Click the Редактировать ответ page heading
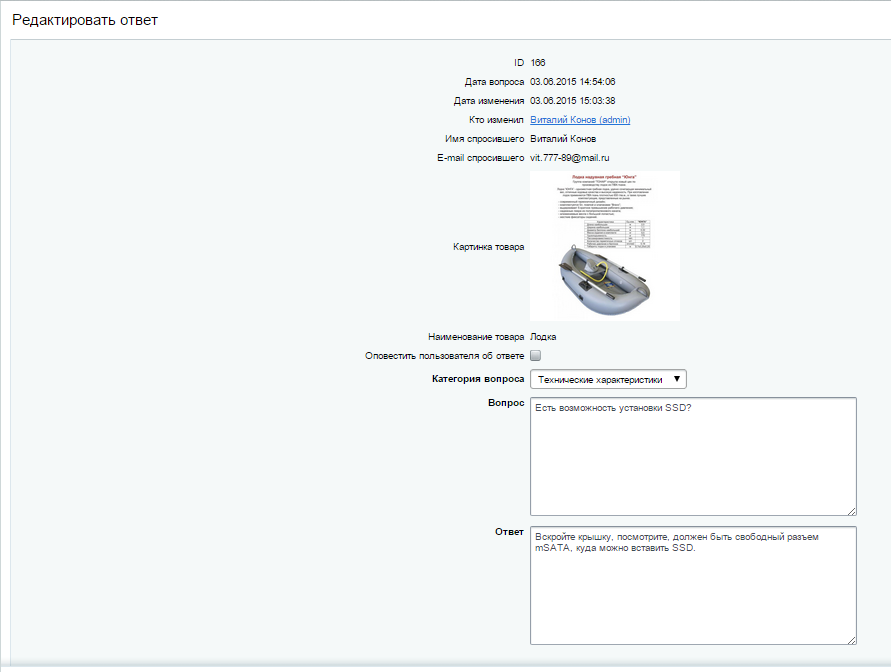This screenshot has height=672, width=891. [x=85, y=20]
